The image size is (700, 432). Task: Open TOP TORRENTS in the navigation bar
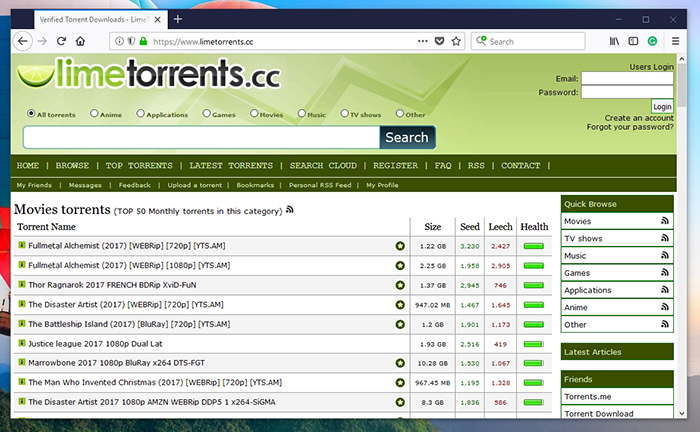coord(139,165)
